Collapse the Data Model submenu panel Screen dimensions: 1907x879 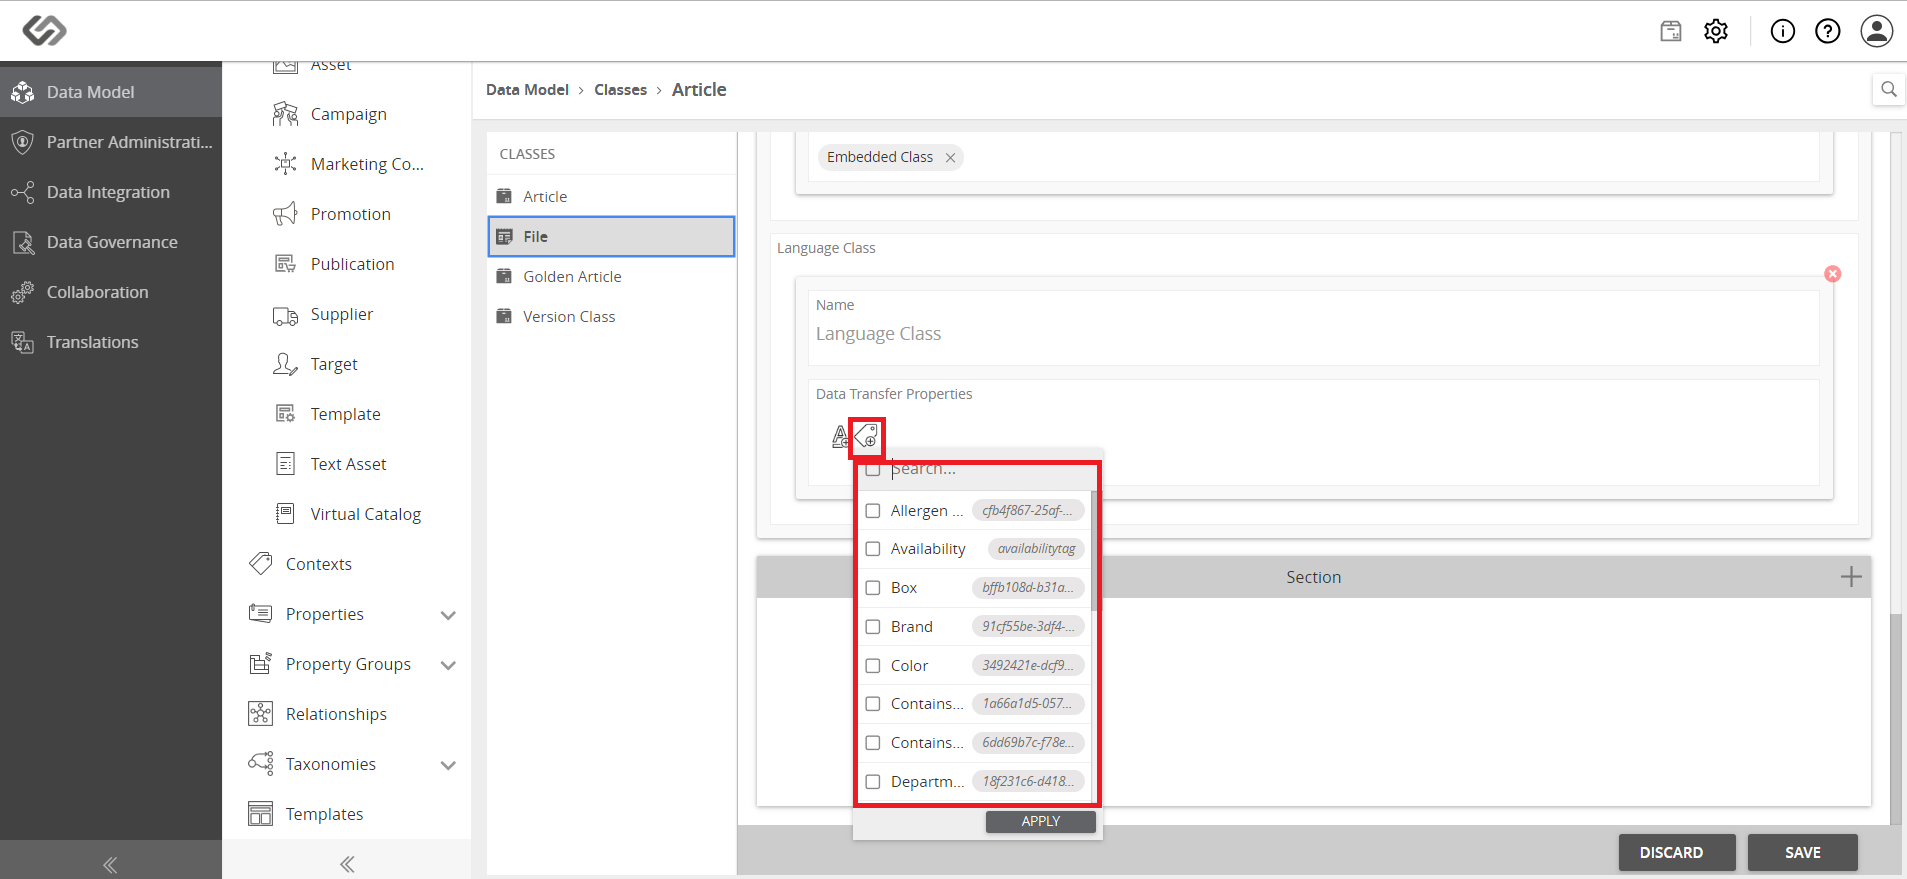(347, 864)
